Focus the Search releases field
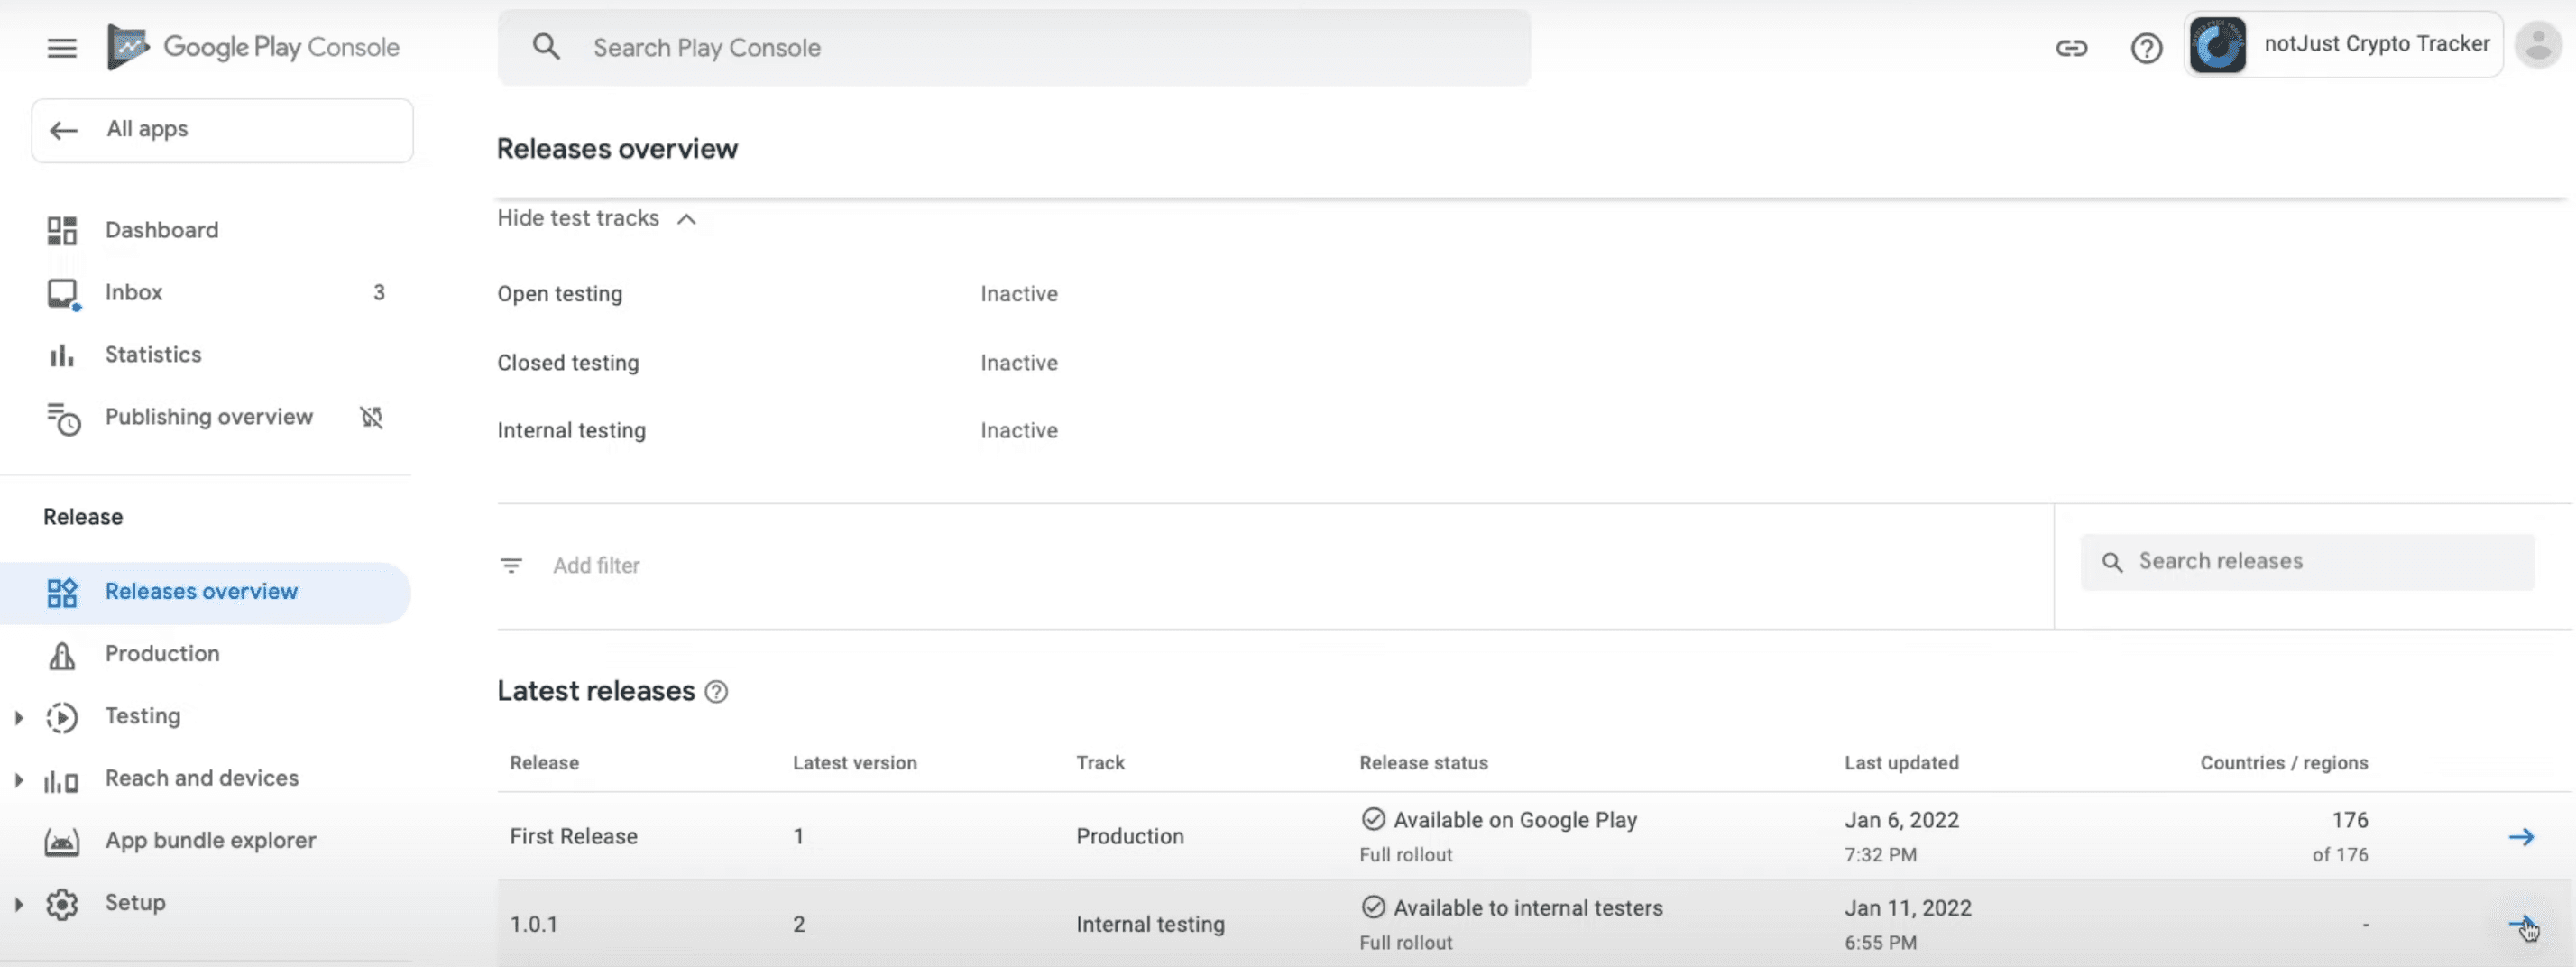Viewport: 2576px width, 967px height. click(x=2307, y=562)
